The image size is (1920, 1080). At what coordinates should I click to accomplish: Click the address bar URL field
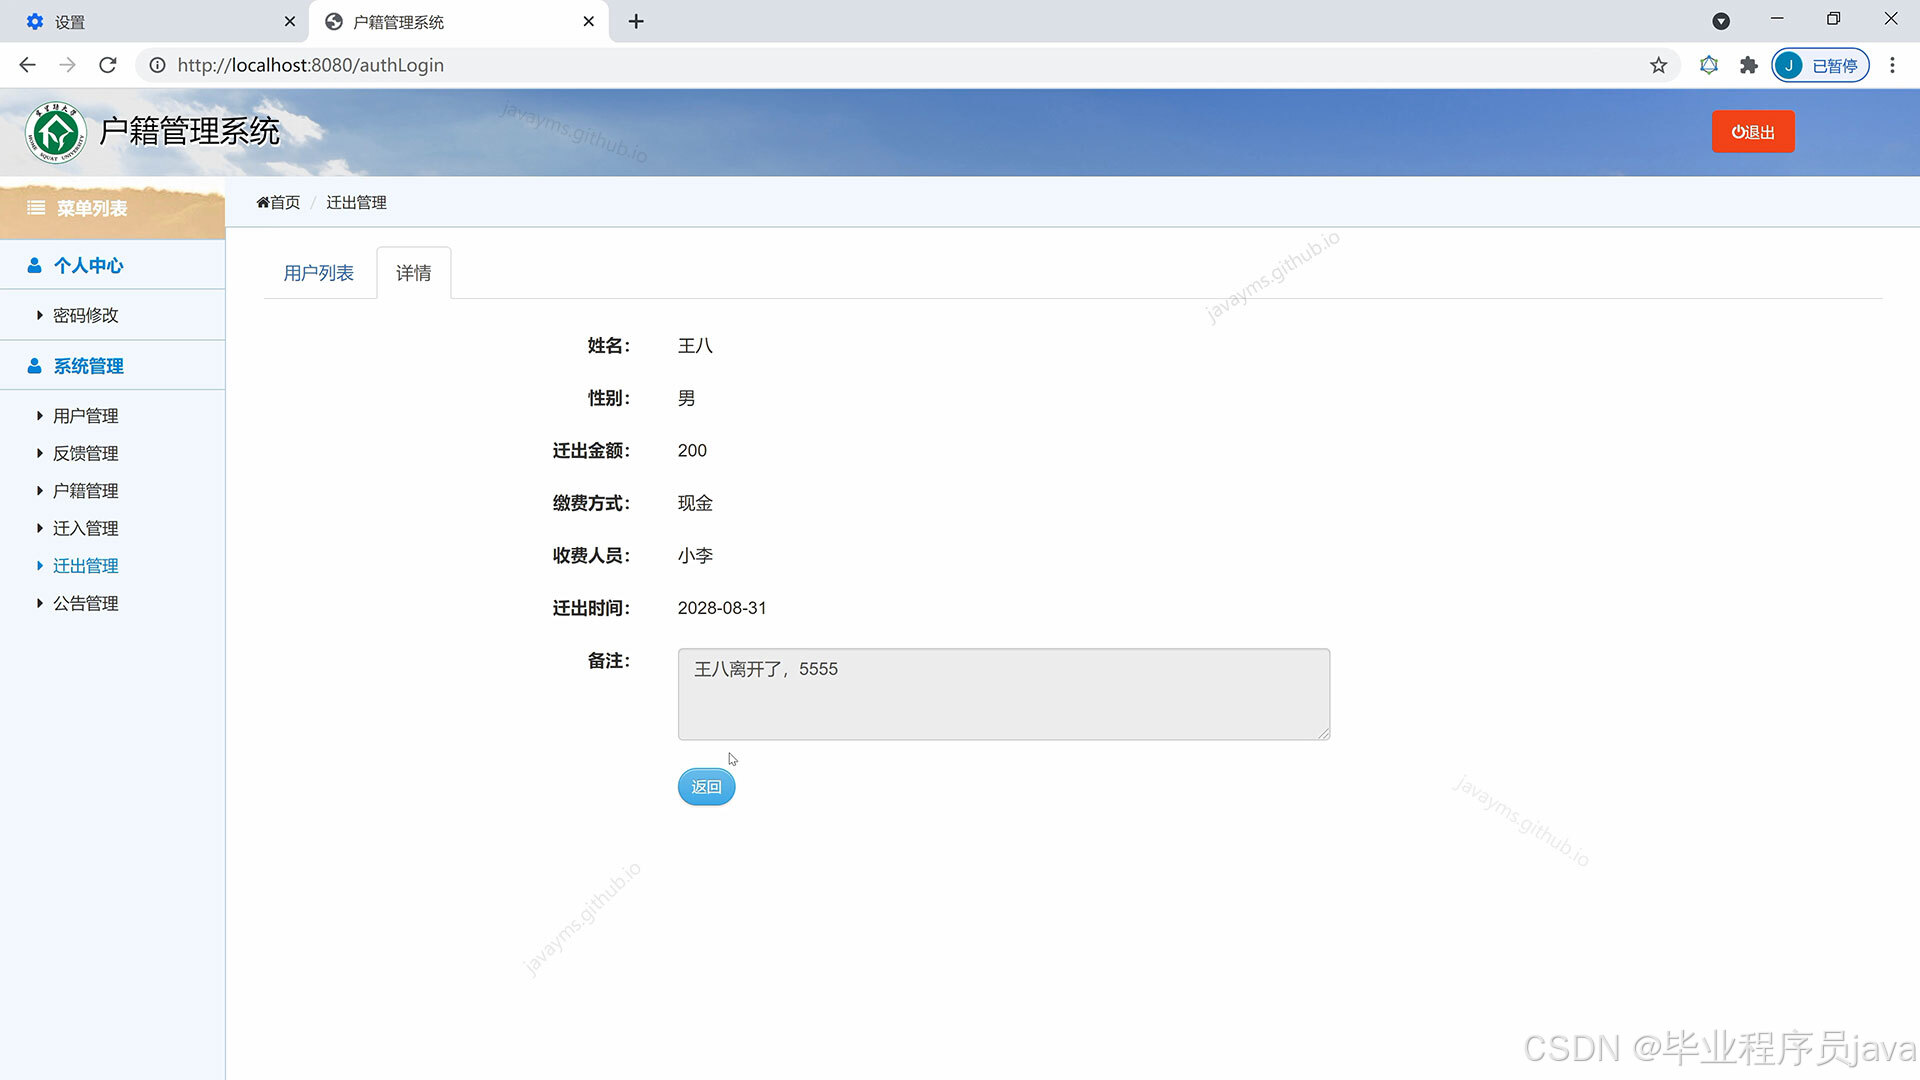pyautogui.click(x=890, y=65)
